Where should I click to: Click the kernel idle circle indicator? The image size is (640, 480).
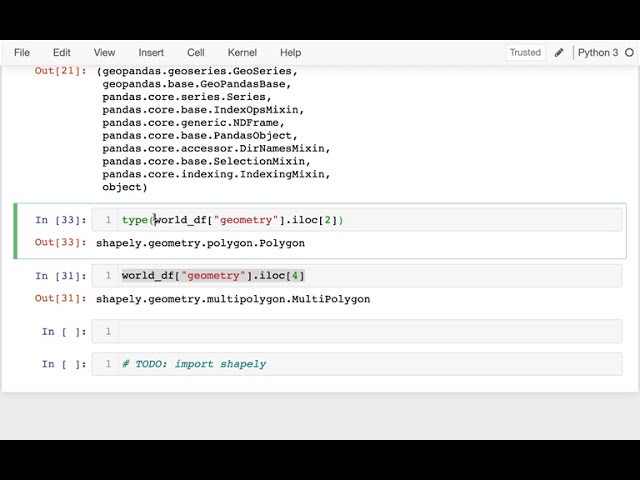point(629,53)
